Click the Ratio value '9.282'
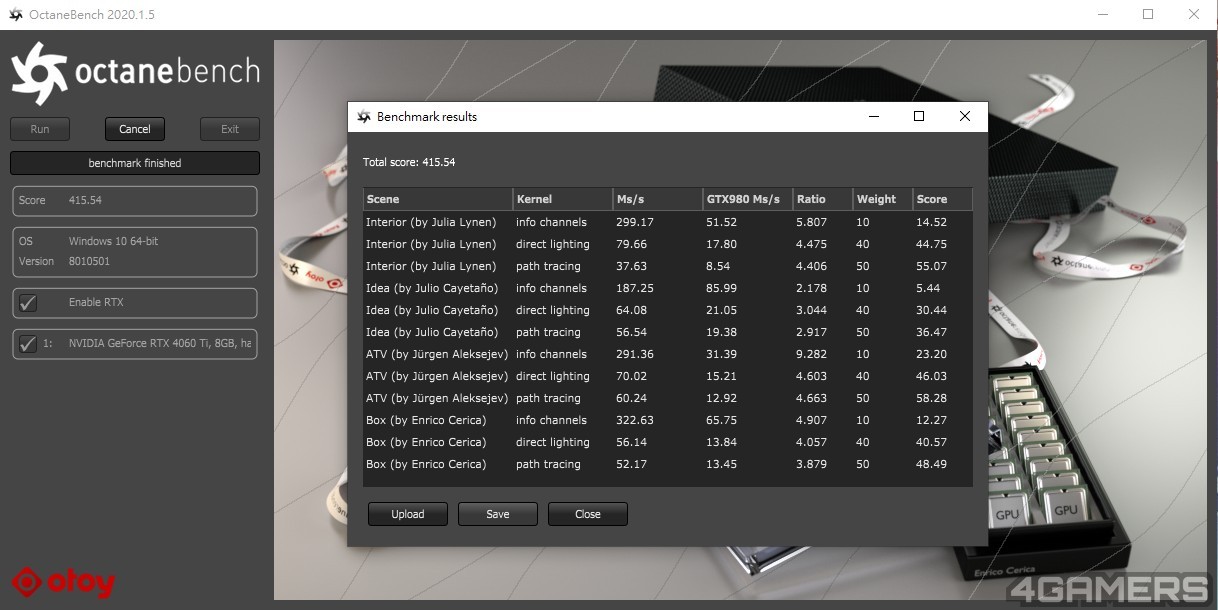Viewport: 1218px width, 610px height. point(812,354)
